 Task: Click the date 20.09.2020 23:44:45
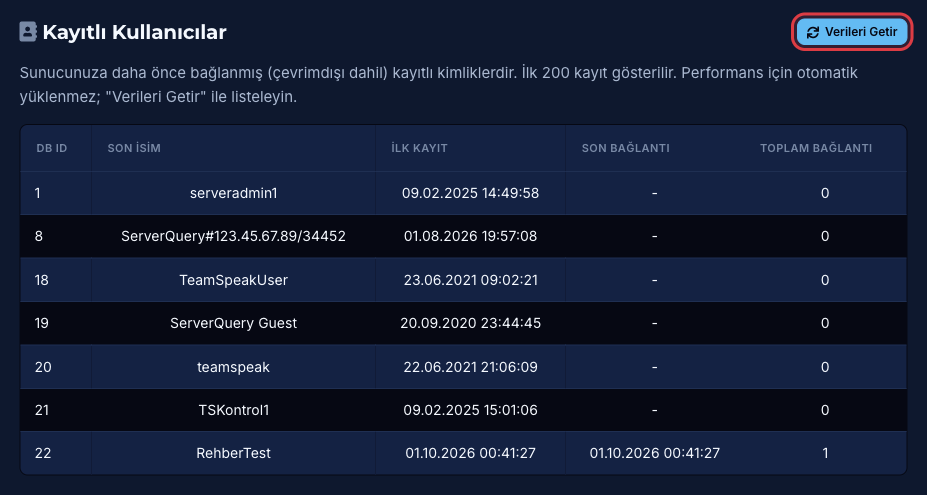coord(471,323)
